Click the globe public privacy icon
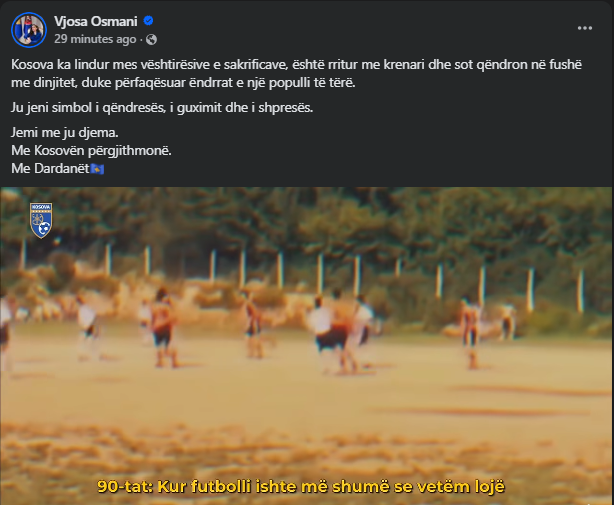This screenshot has height=505, width=614. tap(152, 40)
